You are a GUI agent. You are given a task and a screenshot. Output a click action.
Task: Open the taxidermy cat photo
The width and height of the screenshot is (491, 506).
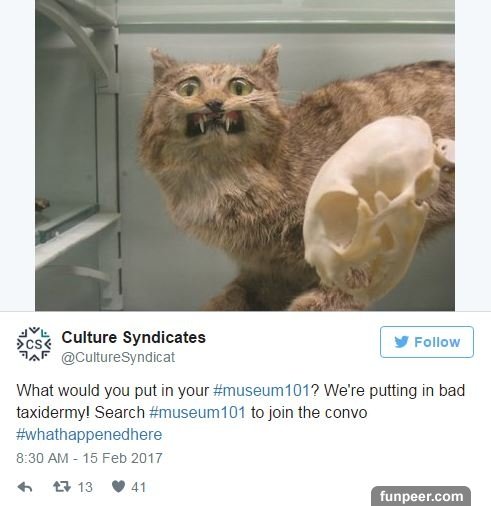(245, 155)
